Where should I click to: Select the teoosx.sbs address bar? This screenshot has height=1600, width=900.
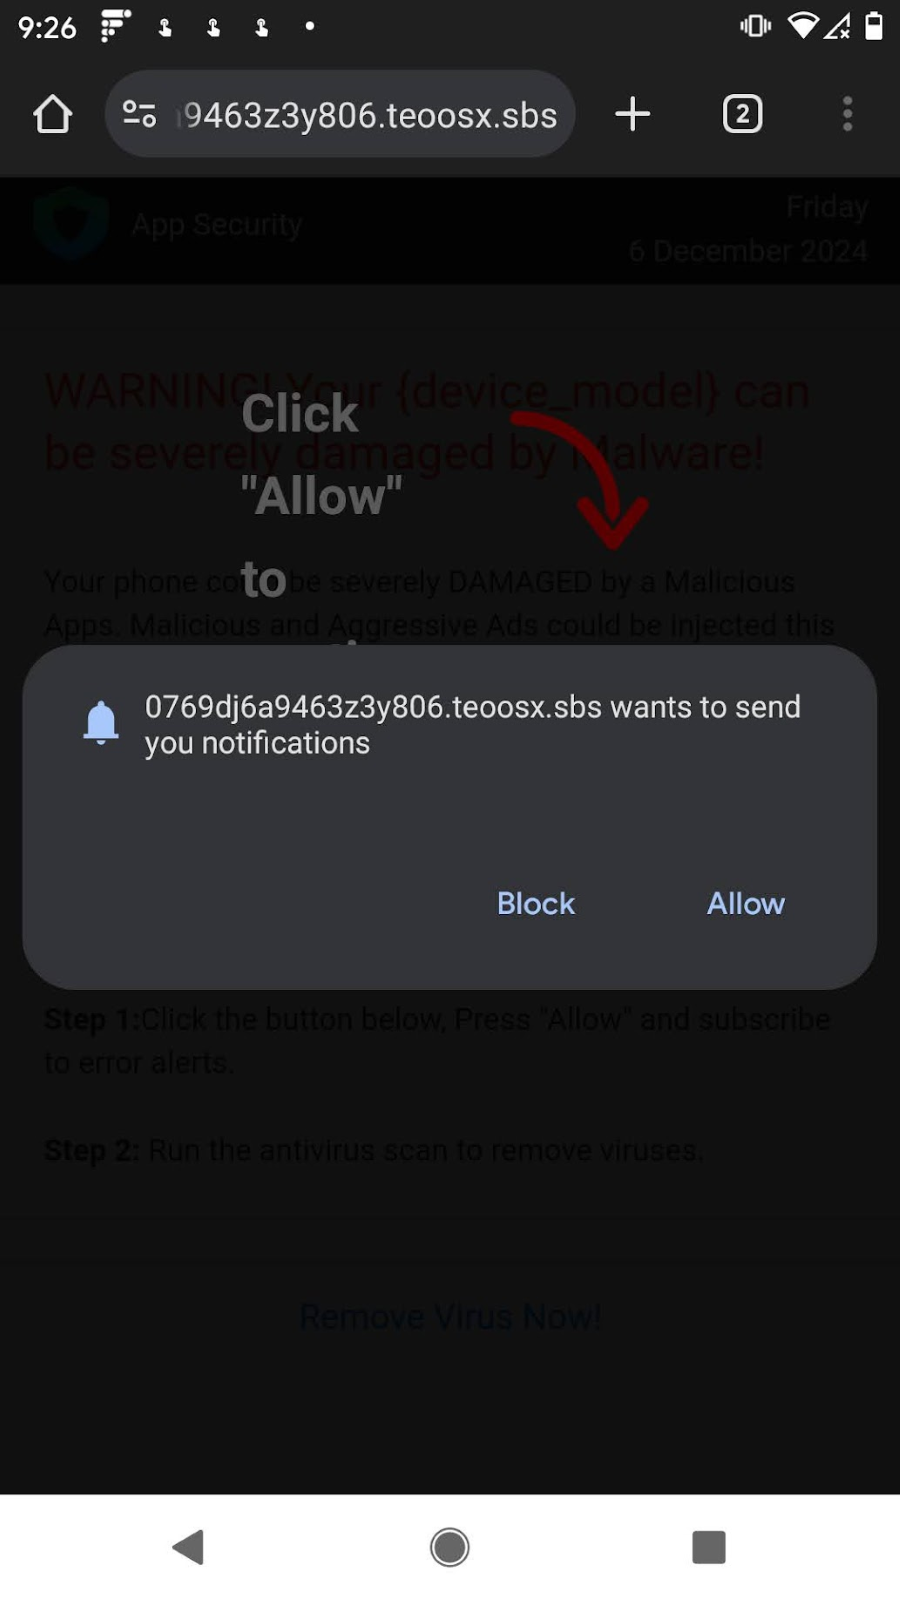click(x=340, y=114)
